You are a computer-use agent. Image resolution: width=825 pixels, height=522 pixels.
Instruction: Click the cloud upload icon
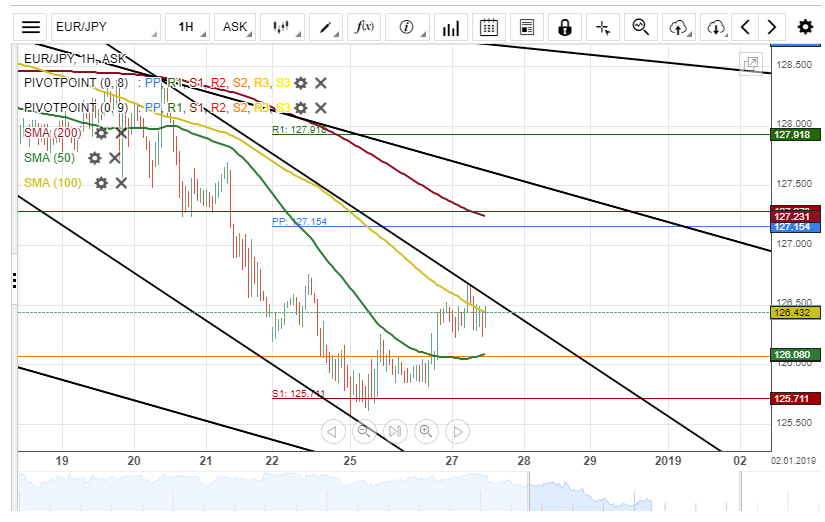click(679, 27)
